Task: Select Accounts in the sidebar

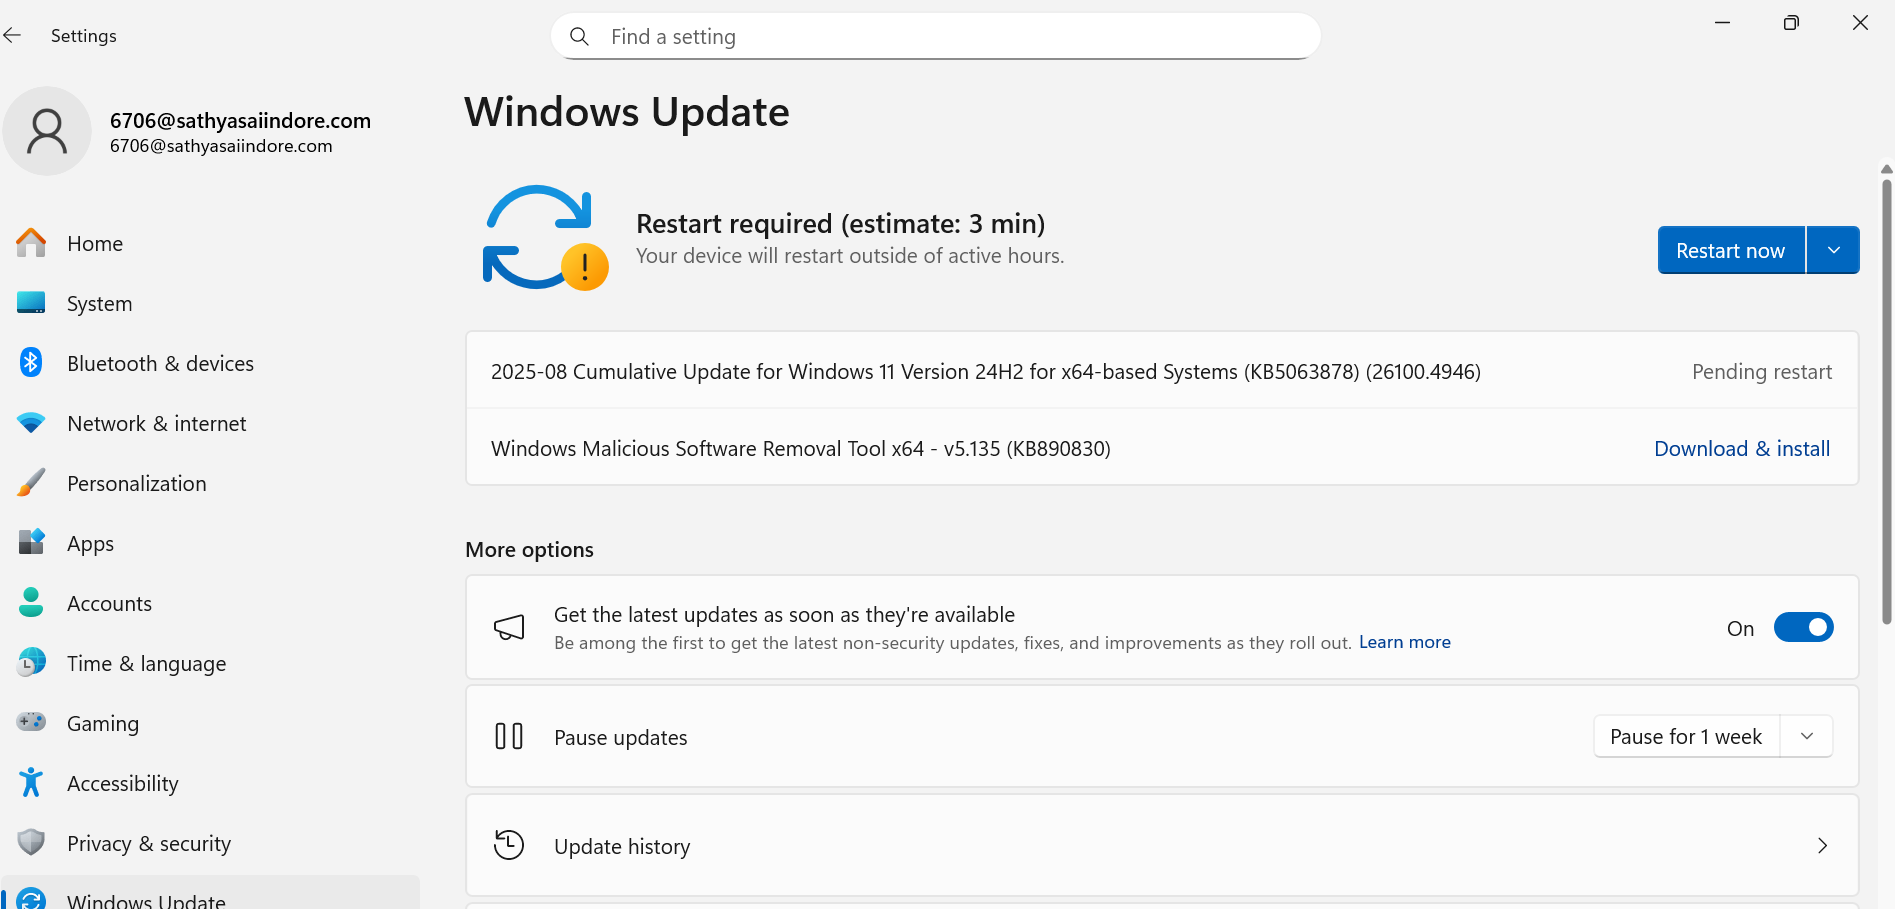Action: click(x=109, y=604)
